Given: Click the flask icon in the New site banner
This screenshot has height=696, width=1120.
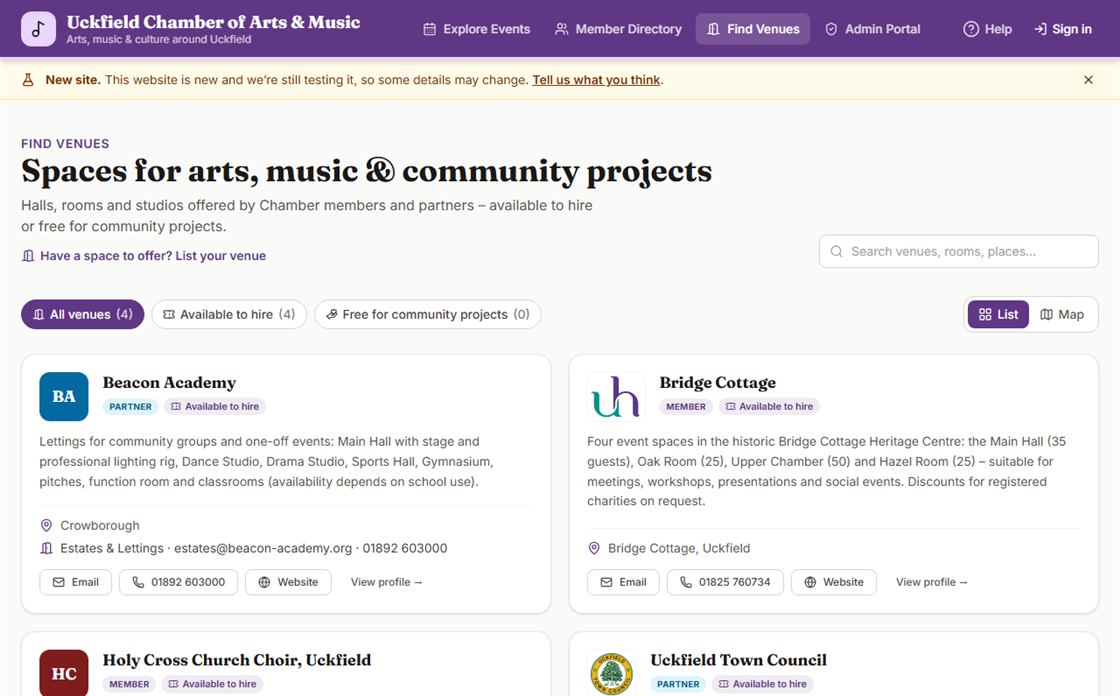Looking at the screenshot, I should 28,80.
